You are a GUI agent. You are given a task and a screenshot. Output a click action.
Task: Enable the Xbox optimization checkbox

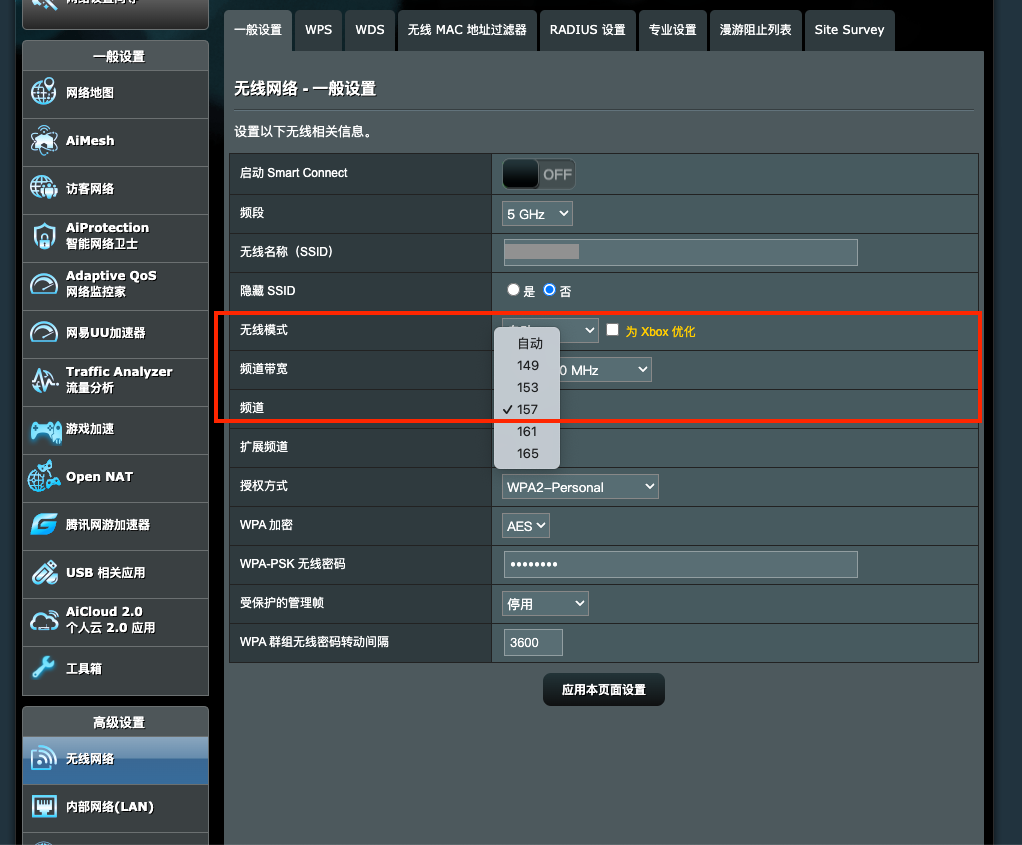(613, 330)
